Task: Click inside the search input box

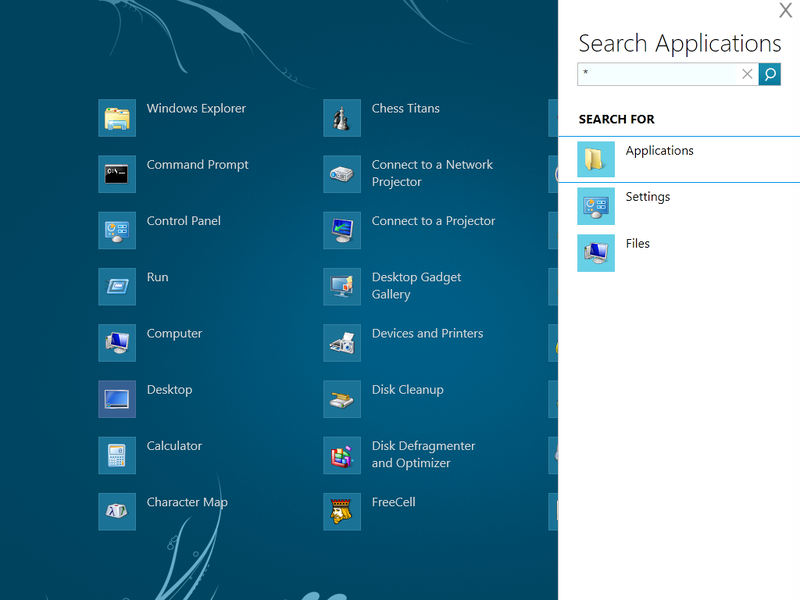Action: [660, 74]
